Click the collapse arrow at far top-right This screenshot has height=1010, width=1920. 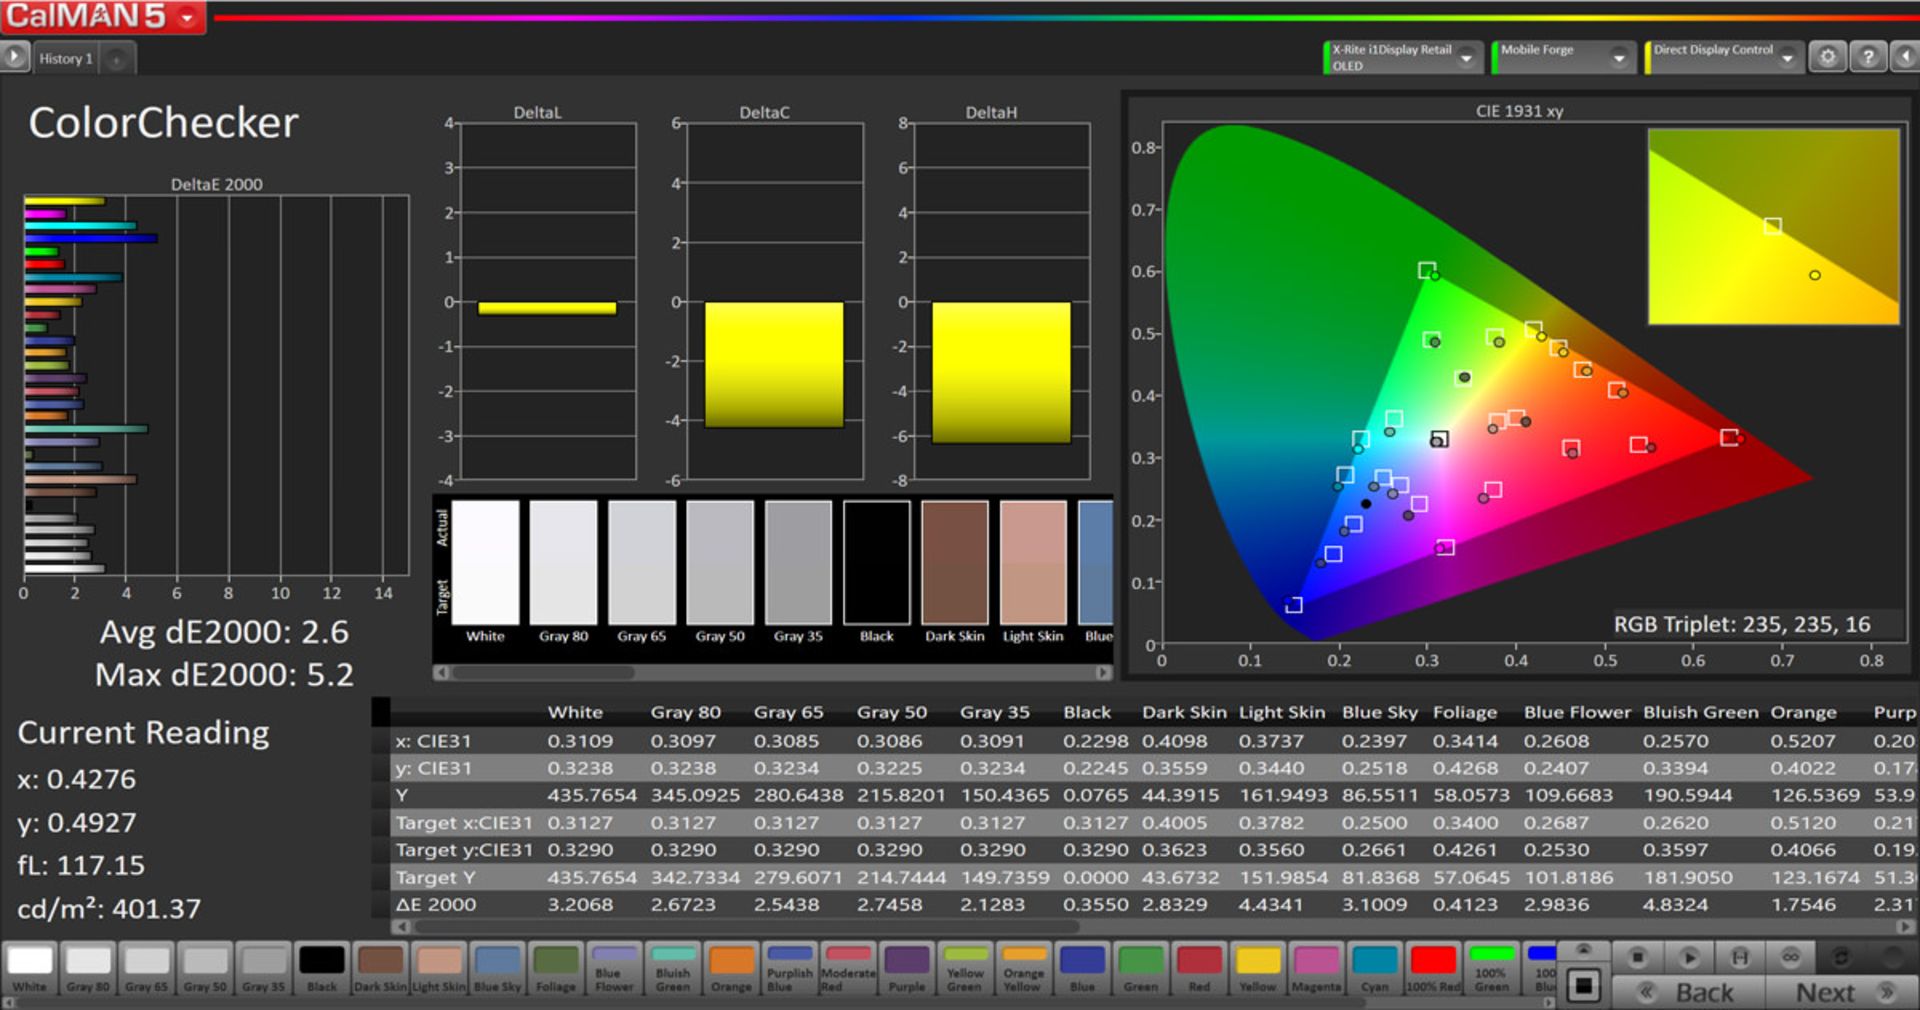(1905, 57)
